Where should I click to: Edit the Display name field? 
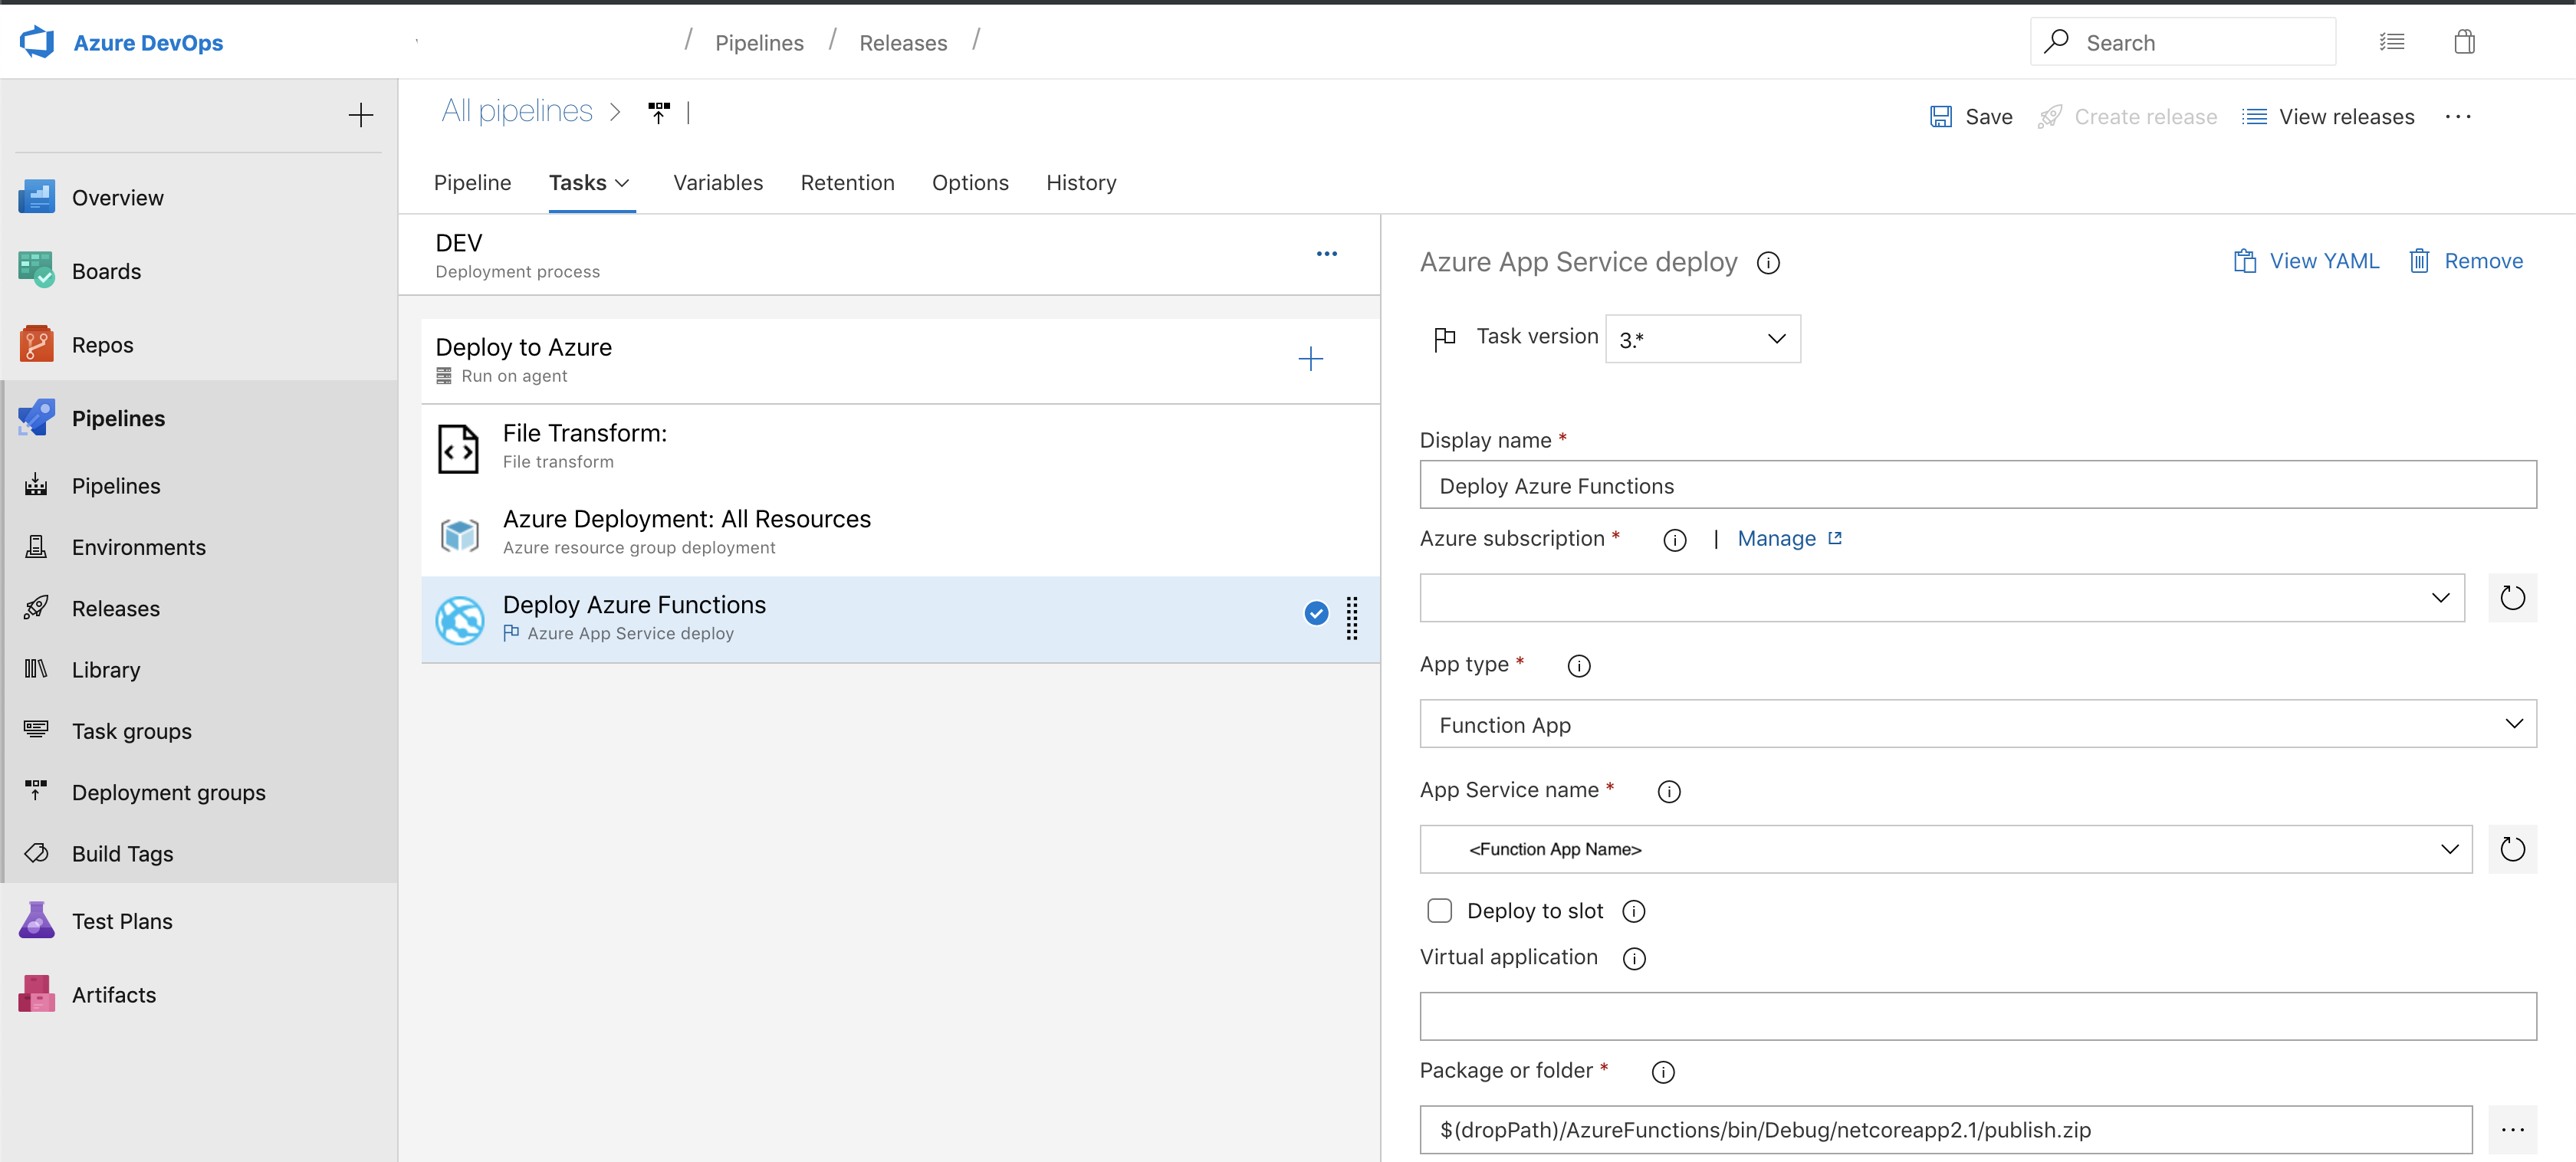(1978, 485)
